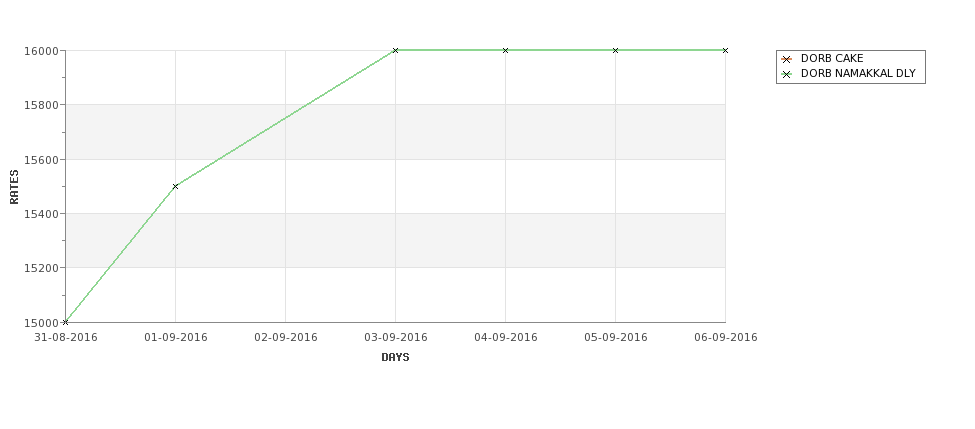Screen dimensions: 975x429
Task: Select the DORB CAKE legend label
Action: pyautogui.click(x=832, y=58)
